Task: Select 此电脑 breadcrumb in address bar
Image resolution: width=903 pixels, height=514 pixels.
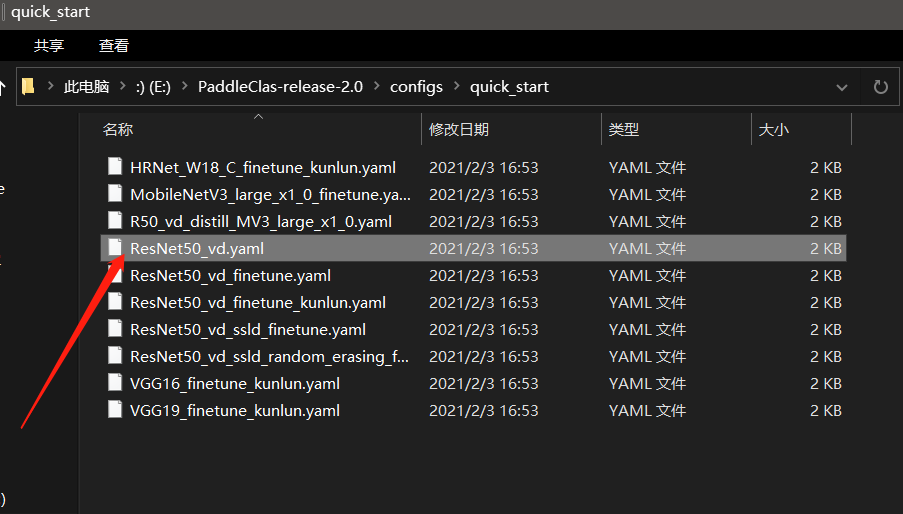Action: pos(86,87)
